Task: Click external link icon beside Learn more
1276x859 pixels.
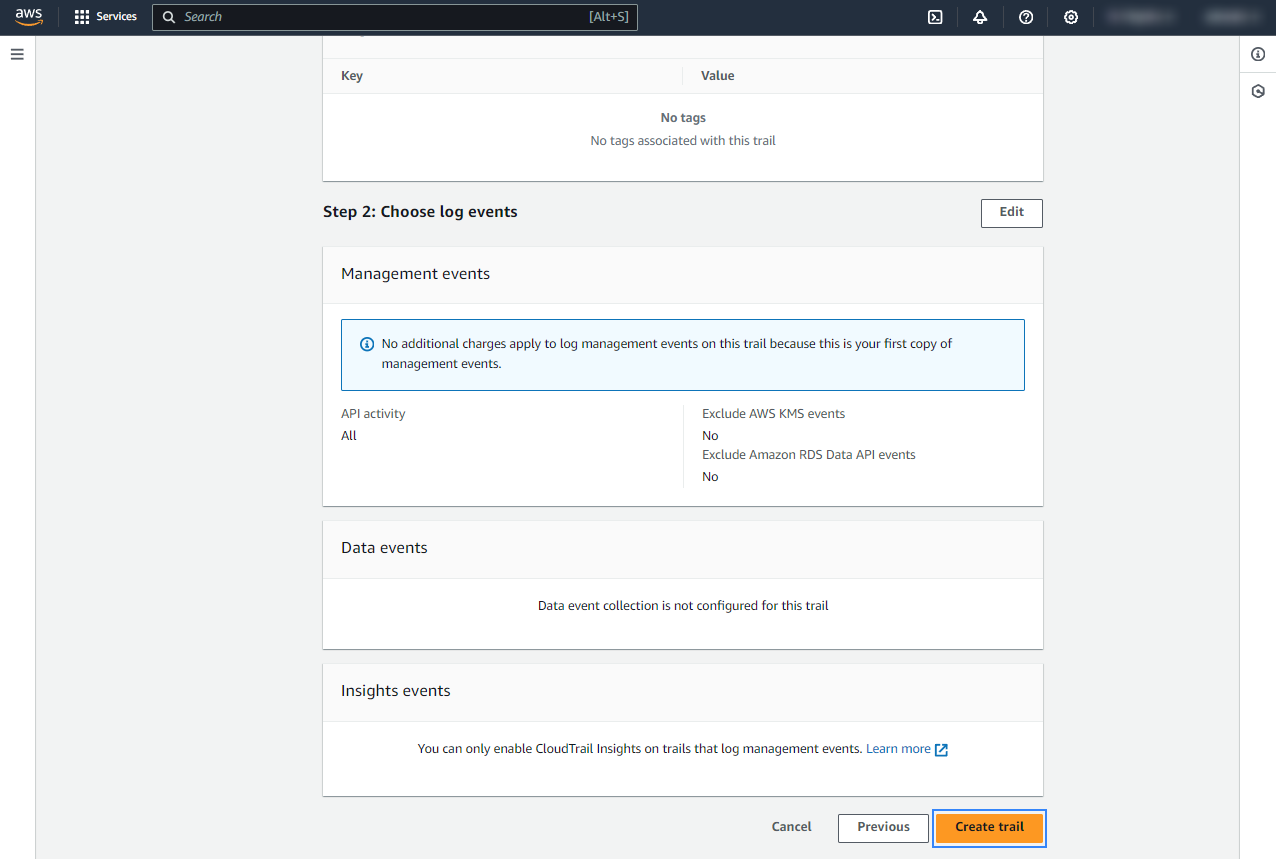Action: pos(941,749)
